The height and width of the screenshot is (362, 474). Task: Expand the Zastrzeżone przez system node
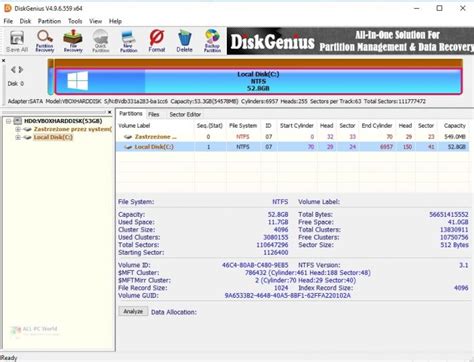coord(18,129)
